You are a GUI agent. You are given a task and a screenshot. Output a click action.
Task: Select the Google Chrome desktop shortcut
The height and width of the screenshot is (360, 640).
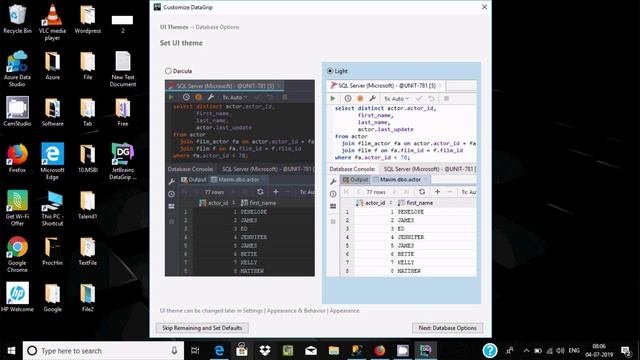point(17,254)
